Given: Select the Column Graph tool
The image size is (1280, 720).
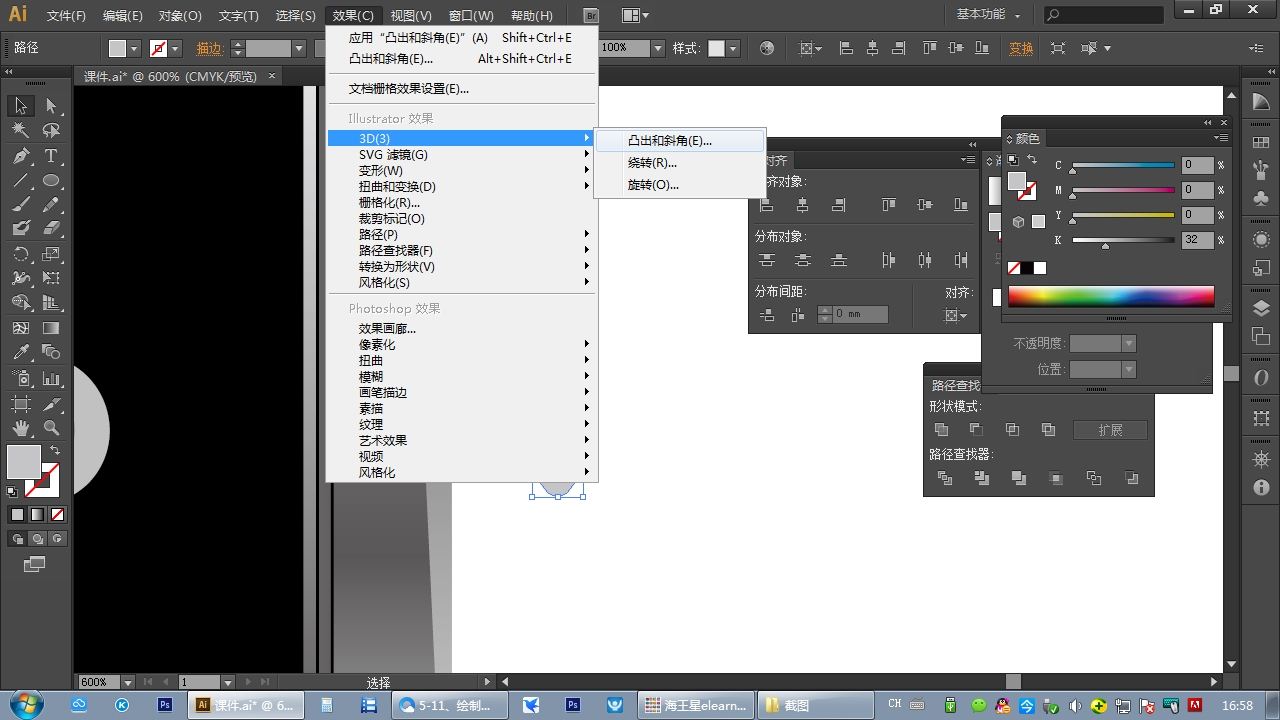Looking at the screenshot, I should point(51,379).
